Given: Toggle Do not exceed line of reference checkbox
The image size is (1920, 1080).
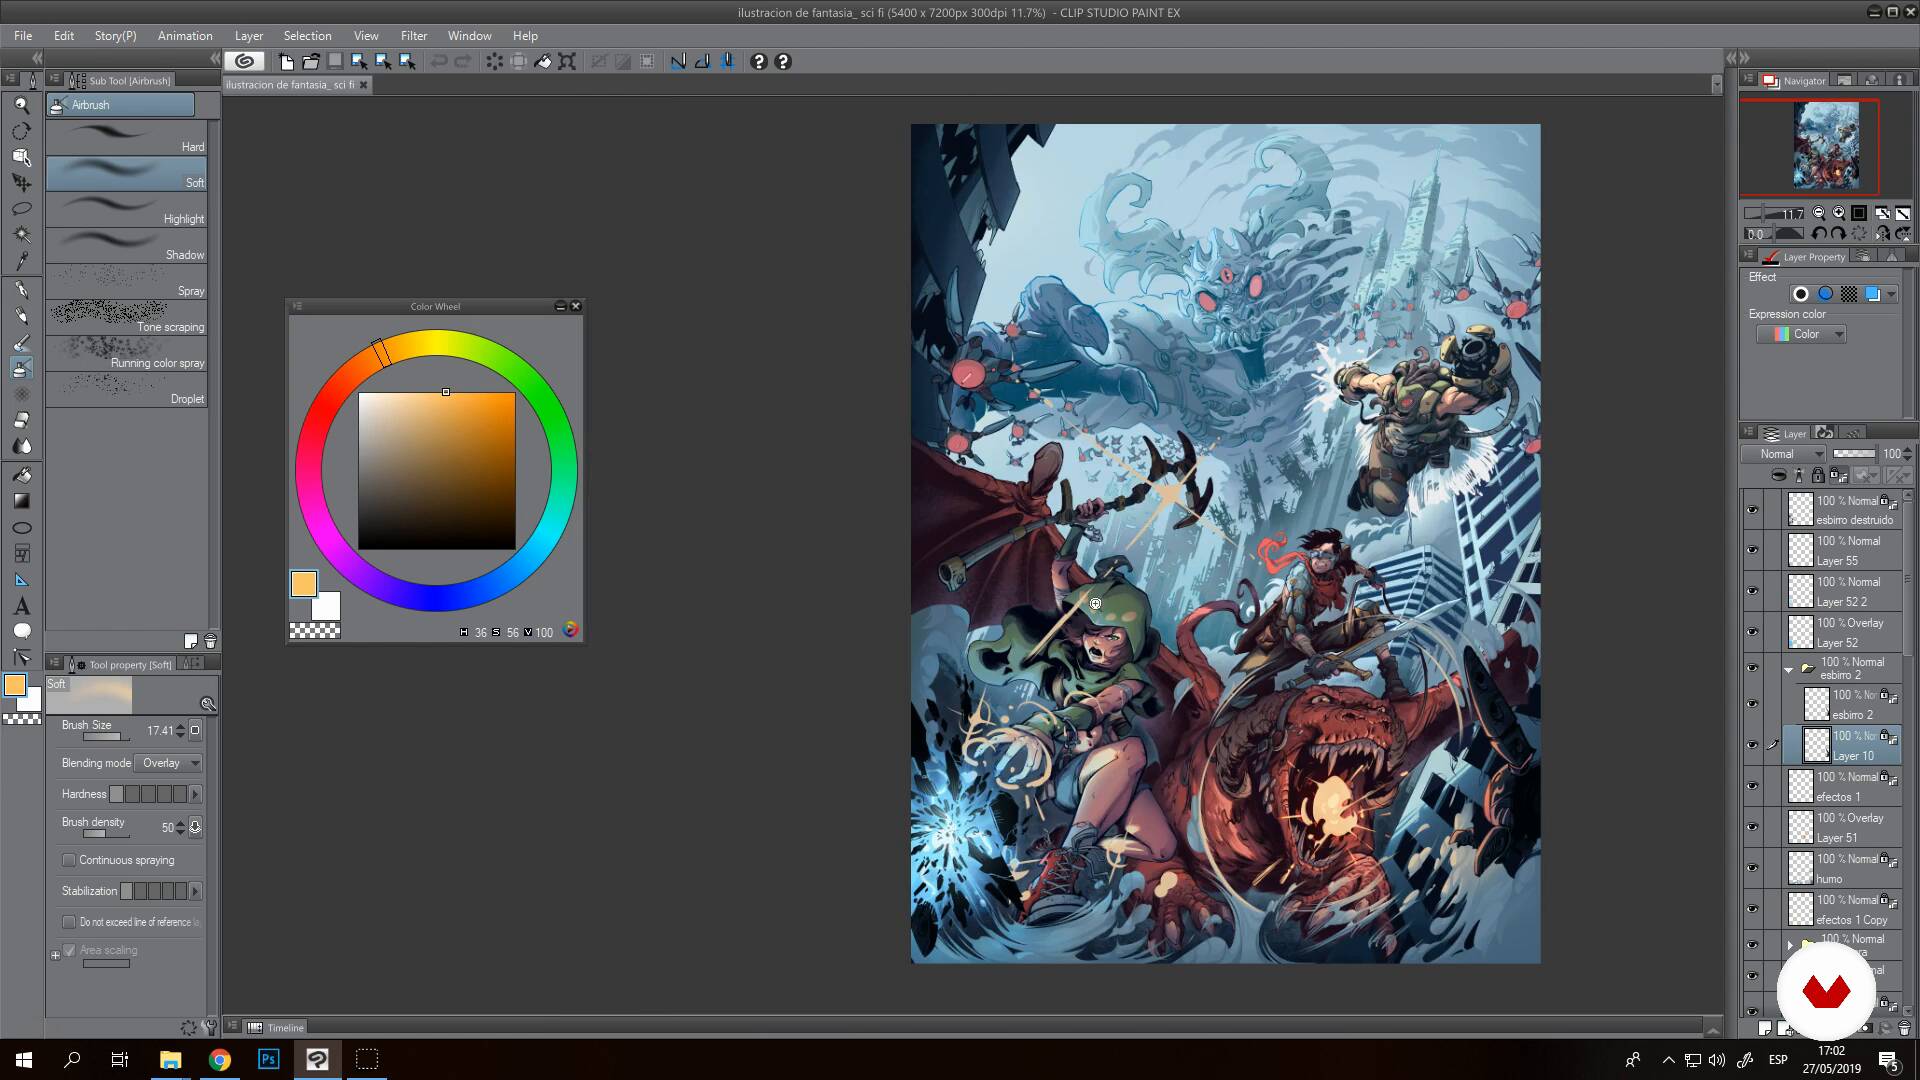Looking at the screenshot, I should 69,922.
